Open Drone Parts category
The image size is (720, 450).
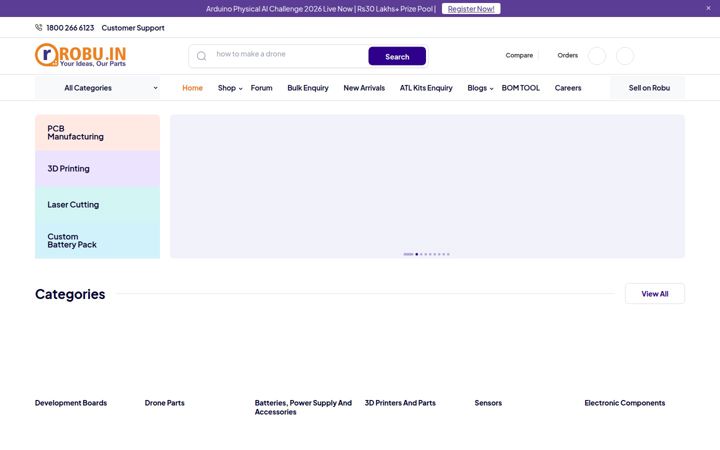pyautogui.click(x=164, y=403)
